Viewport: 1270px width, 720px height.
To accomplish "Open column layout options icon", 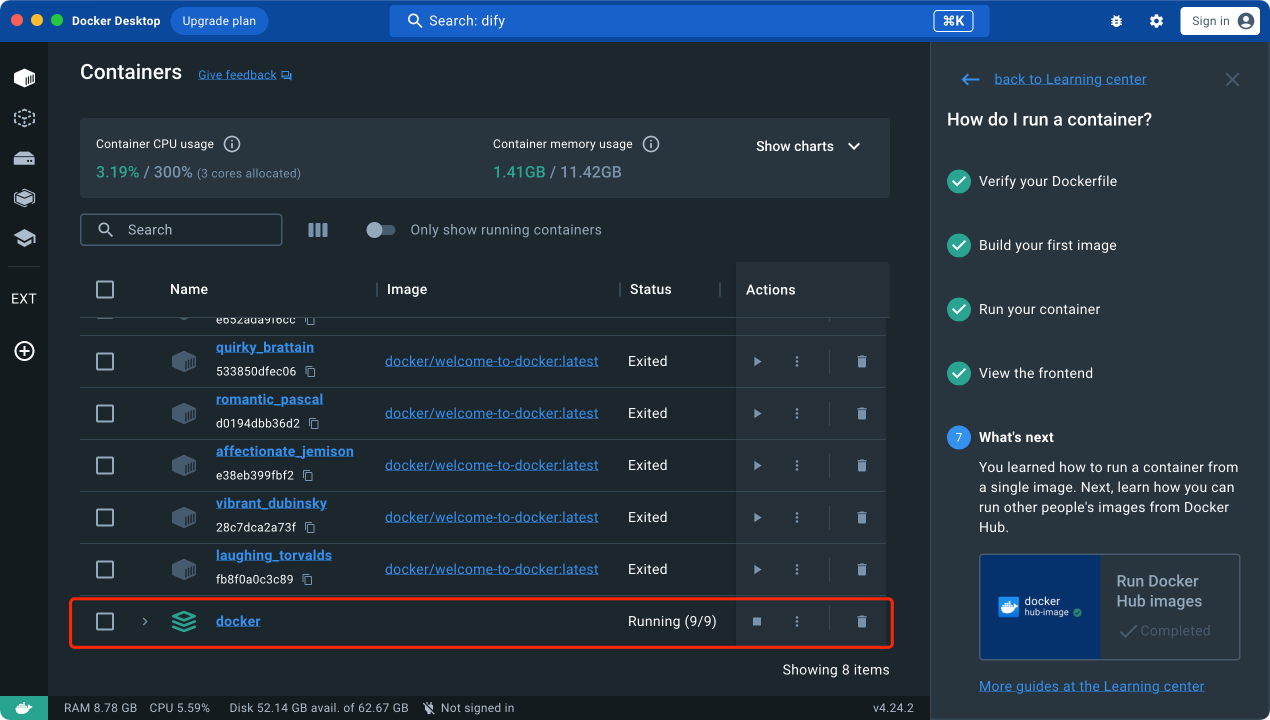I will (318, 230).
